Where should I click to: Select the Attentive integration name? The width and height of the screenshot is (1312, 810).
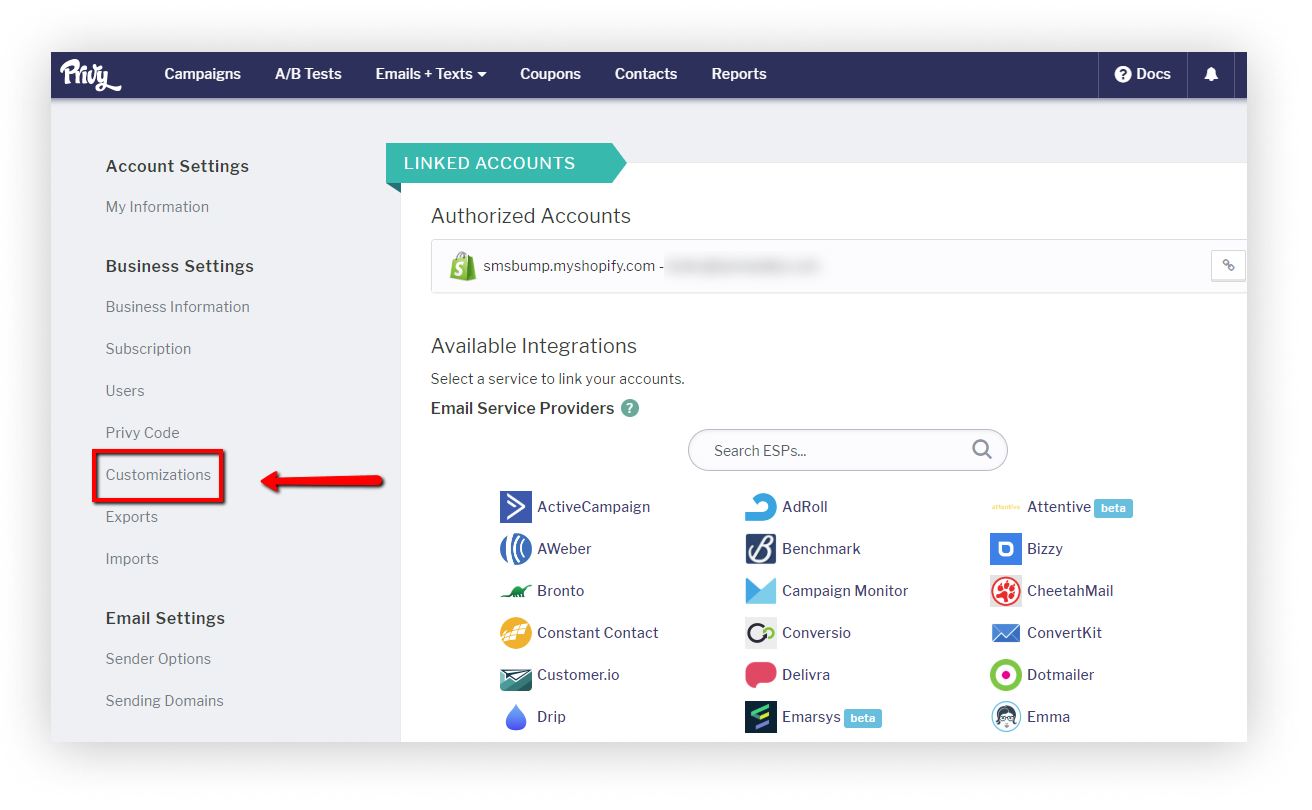1059,507
